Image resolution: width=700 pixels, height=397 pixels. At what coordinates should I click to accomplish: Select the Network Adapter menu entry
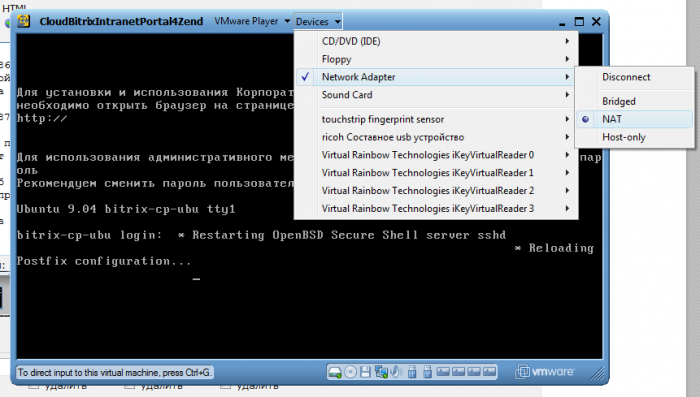(436, 77)
